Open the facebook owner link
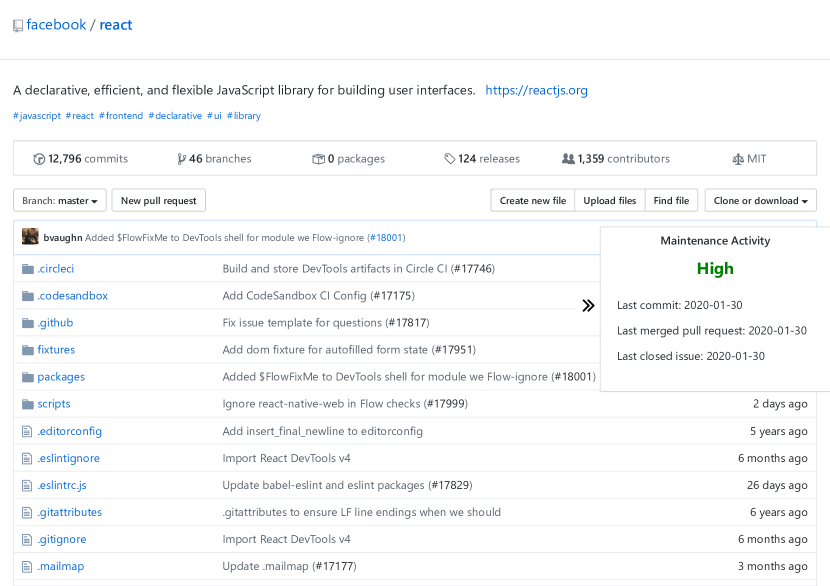Image resolution: width=830 pixels, height=586 pixels. (56, 25)
